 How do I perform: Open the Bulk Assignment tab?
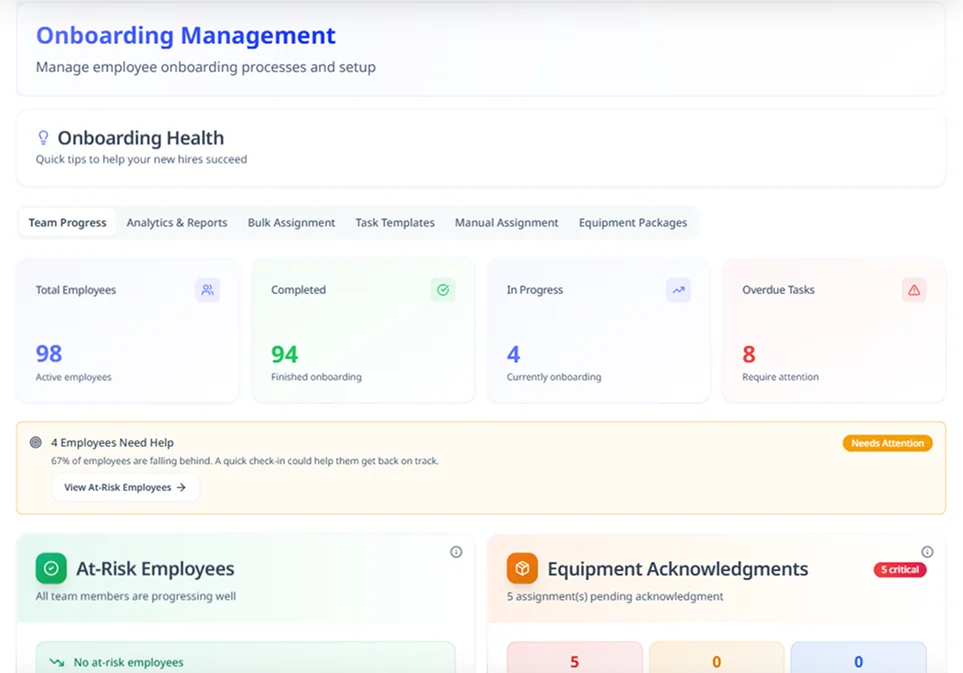[291, 223]
